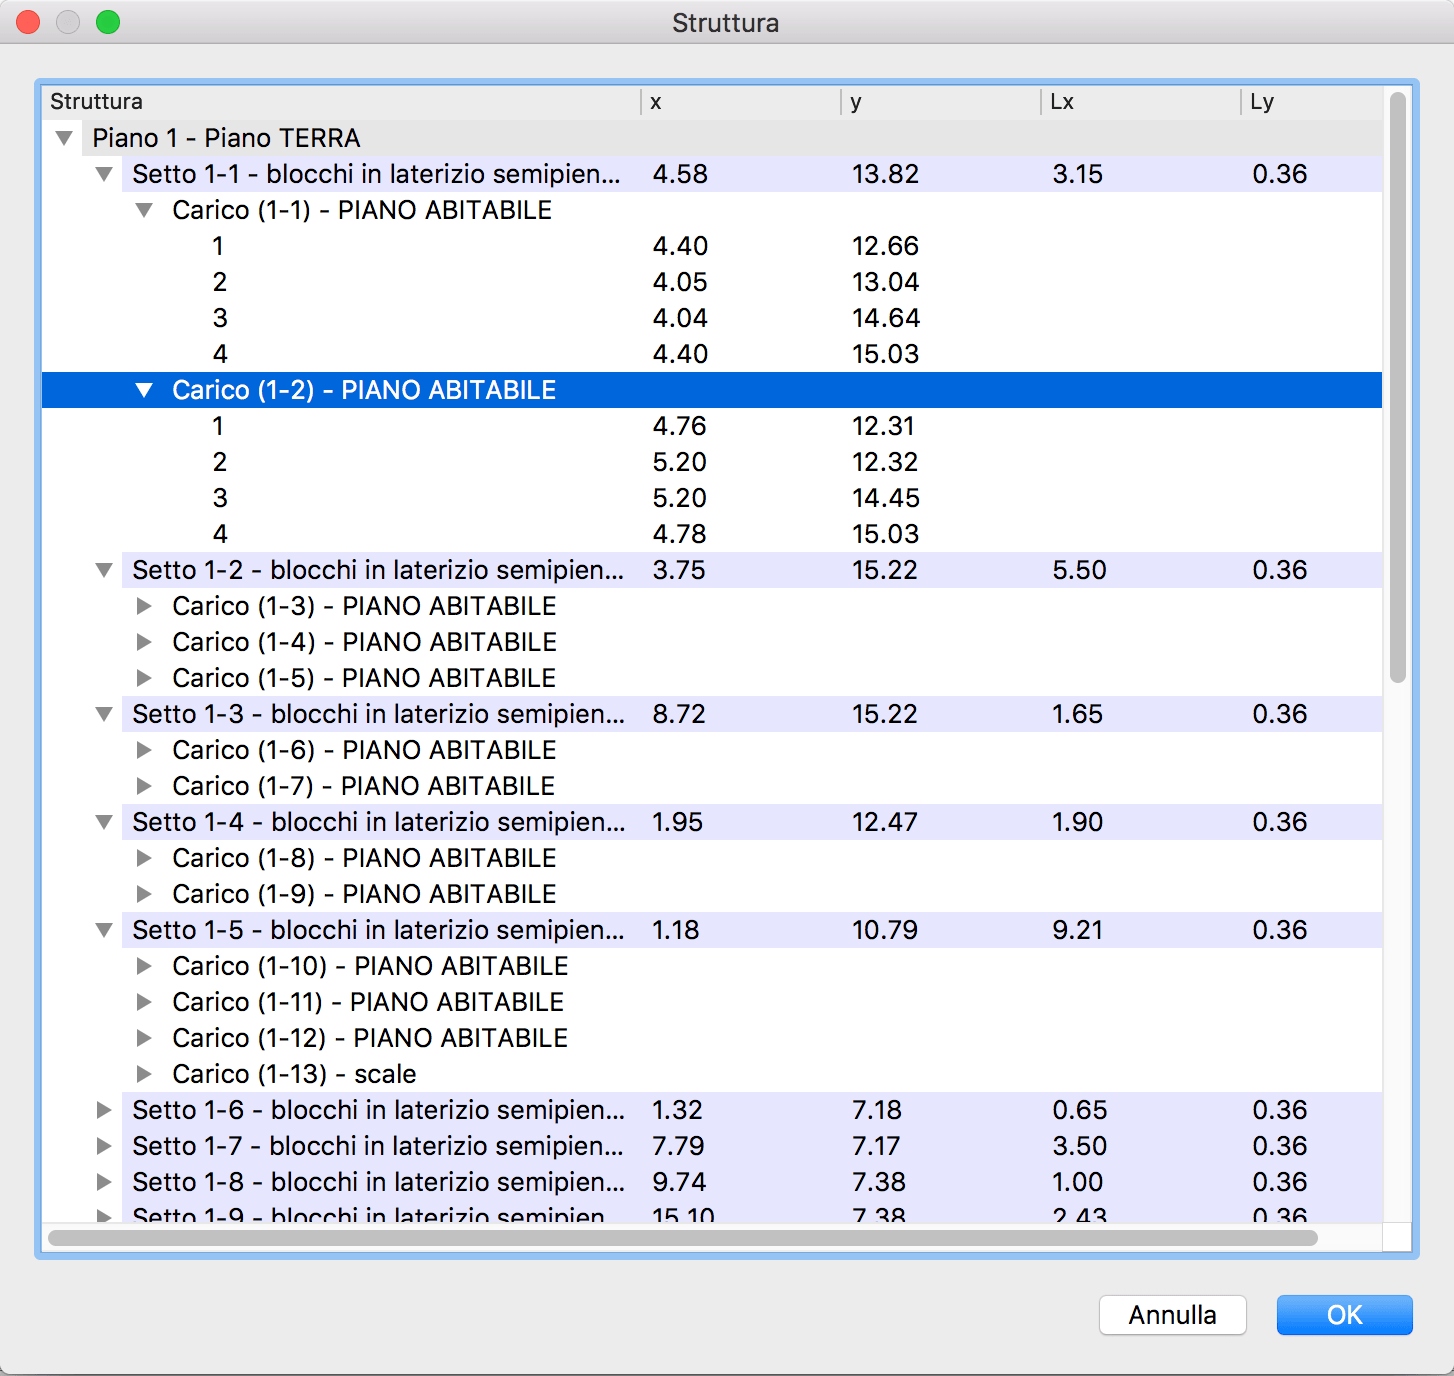Viewport: 1454px width, 1376px height.
Task: Expand Carico (1-5) disclosure triangle
Action: pyautogui.click(x=144, y=678)
